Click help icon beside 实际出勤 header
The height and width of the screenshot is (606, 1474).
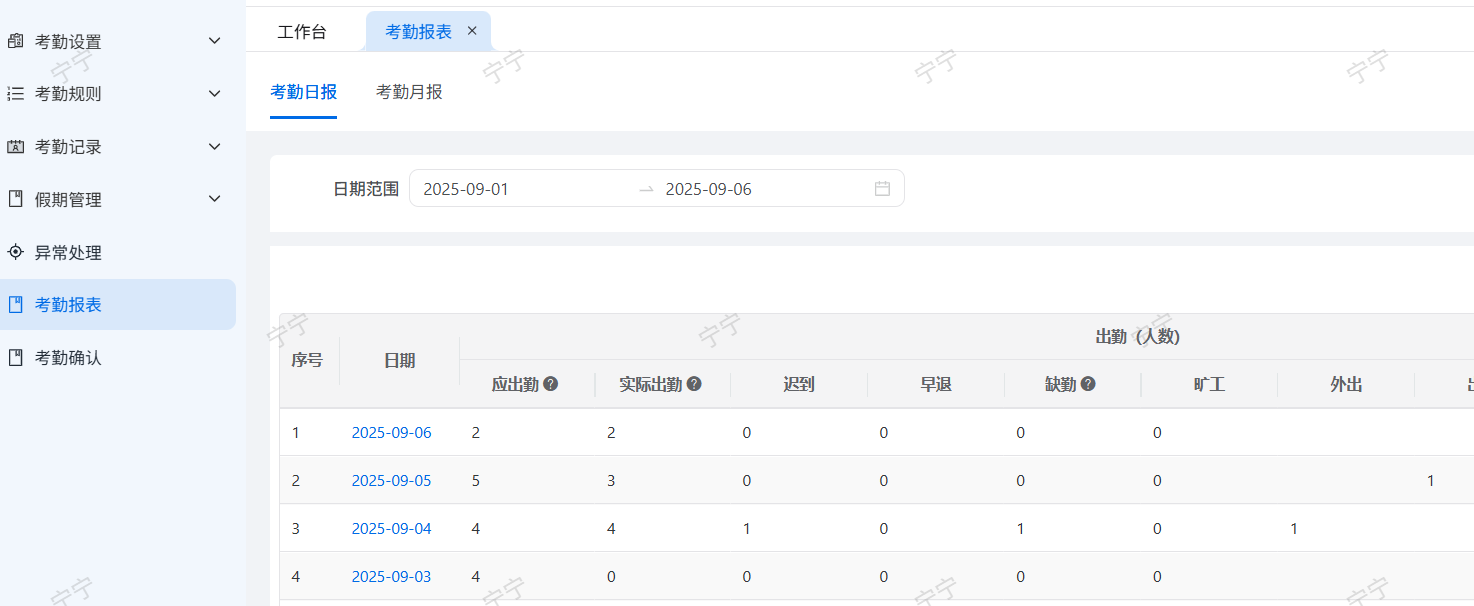point(694,384)
